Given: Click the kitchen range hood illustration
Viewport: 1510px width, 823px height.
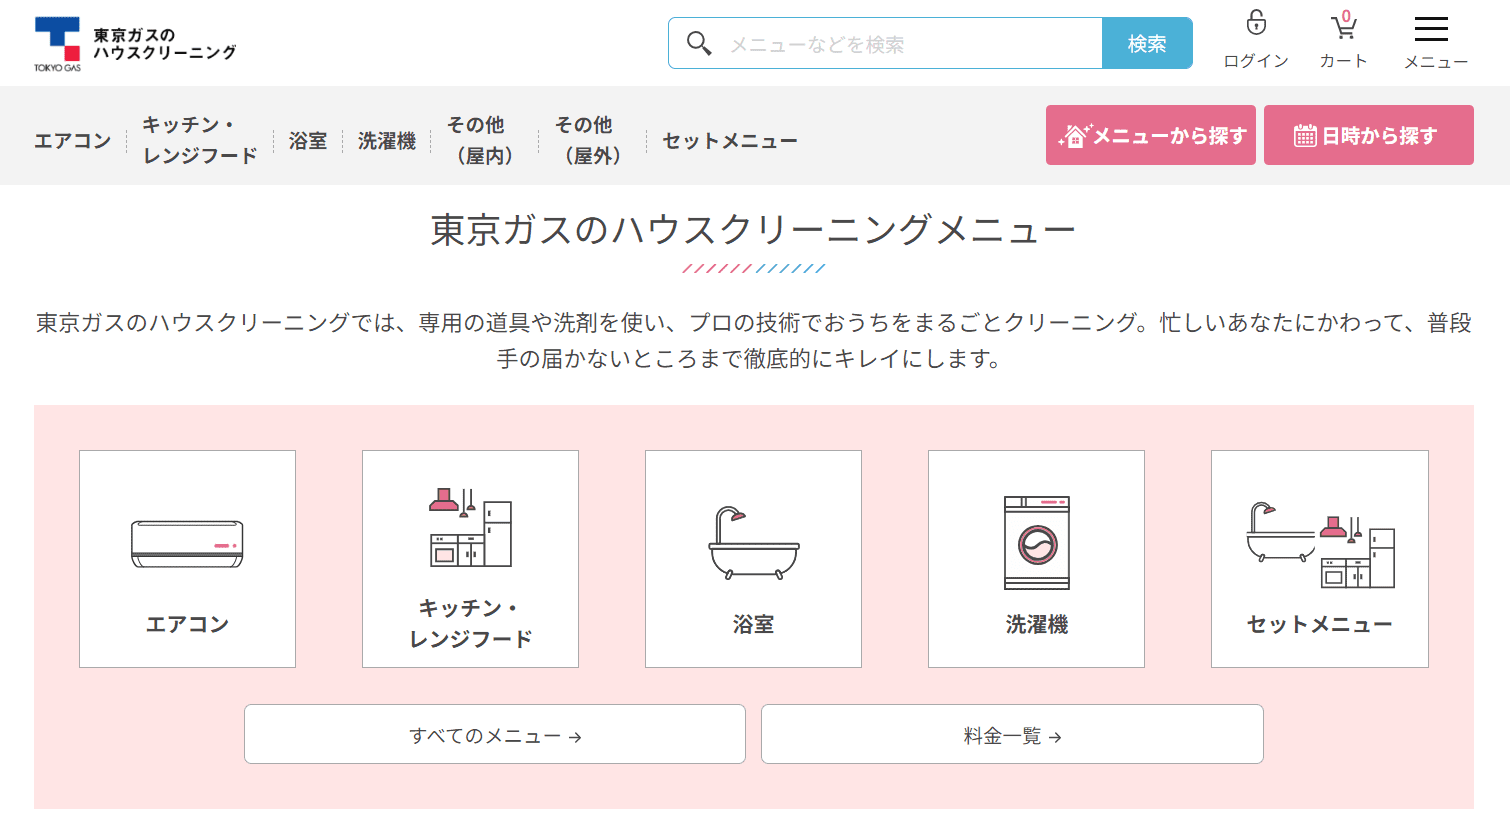Looking at the screenshot, I should click(470, 528).
